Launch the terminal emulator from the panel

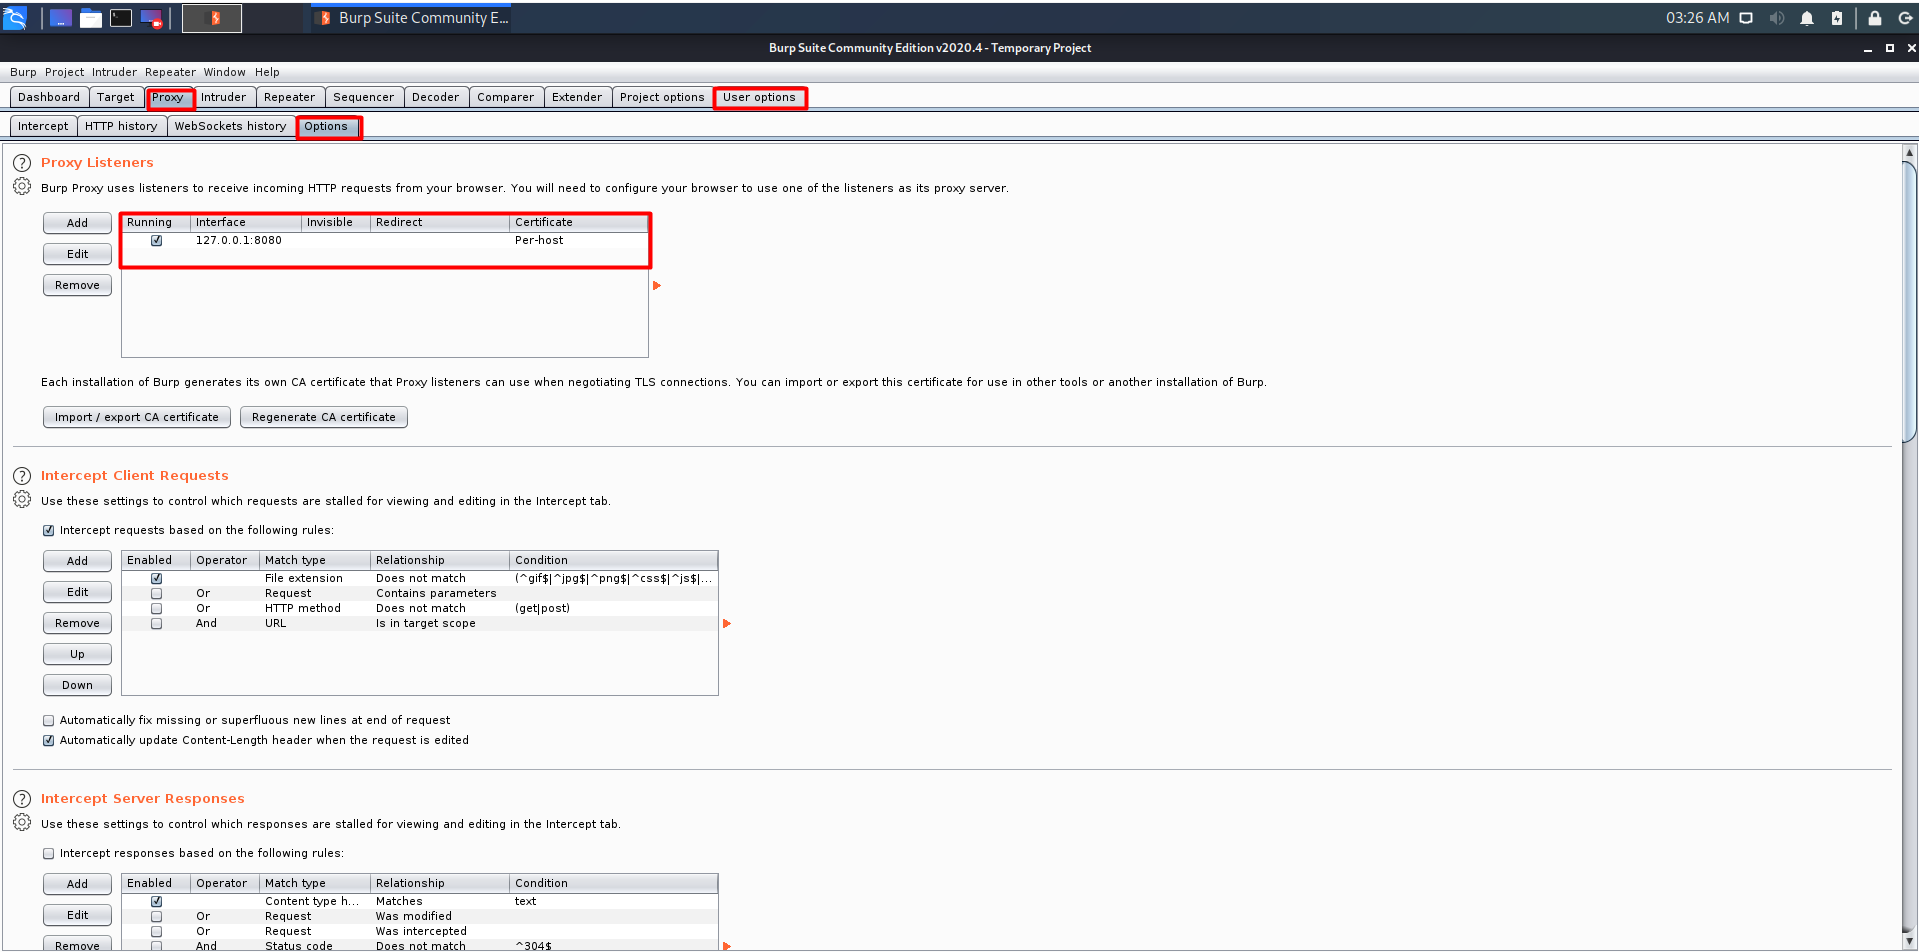pos(121,18)
